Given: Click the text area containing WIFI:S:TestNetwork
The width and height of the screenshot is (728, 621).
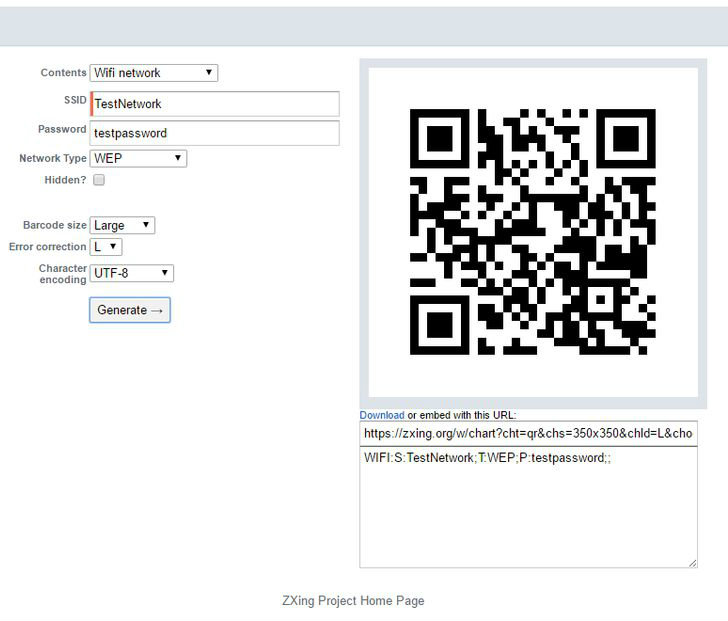Looking at the screenshot, I should [528, 507].
